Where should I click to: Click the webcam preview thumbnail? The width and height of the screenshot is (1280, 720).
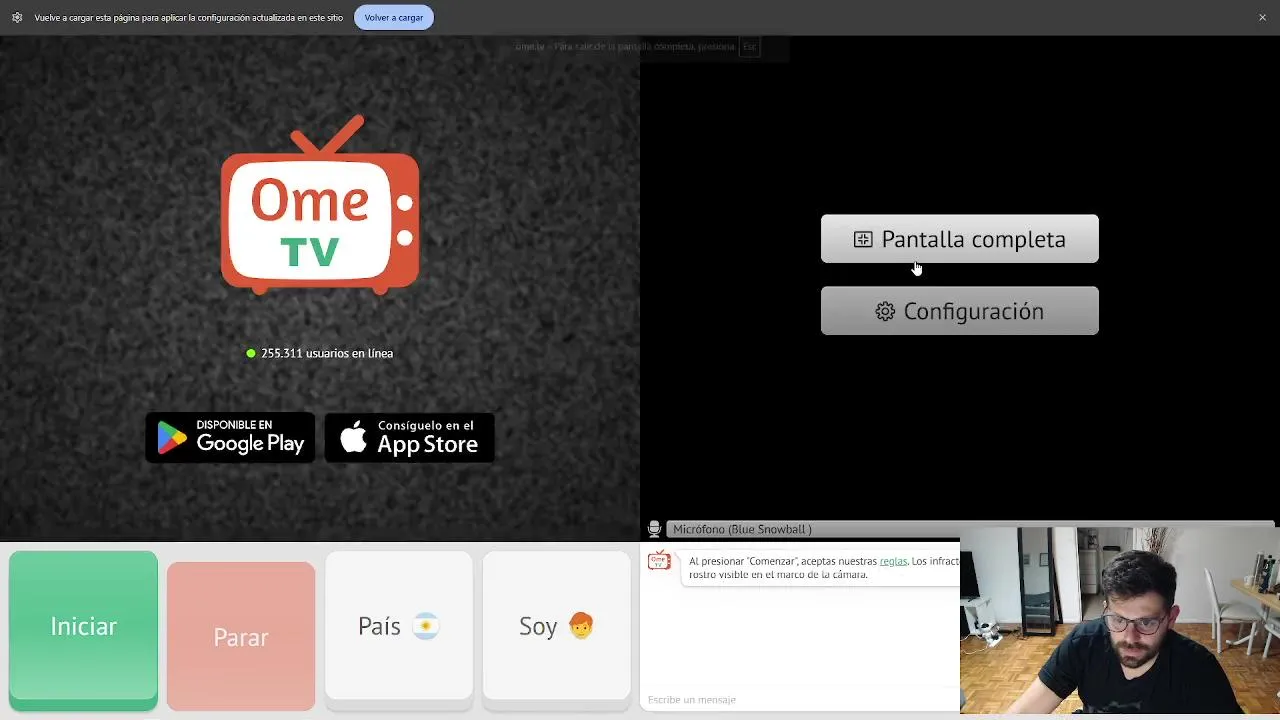point(1120,620)
